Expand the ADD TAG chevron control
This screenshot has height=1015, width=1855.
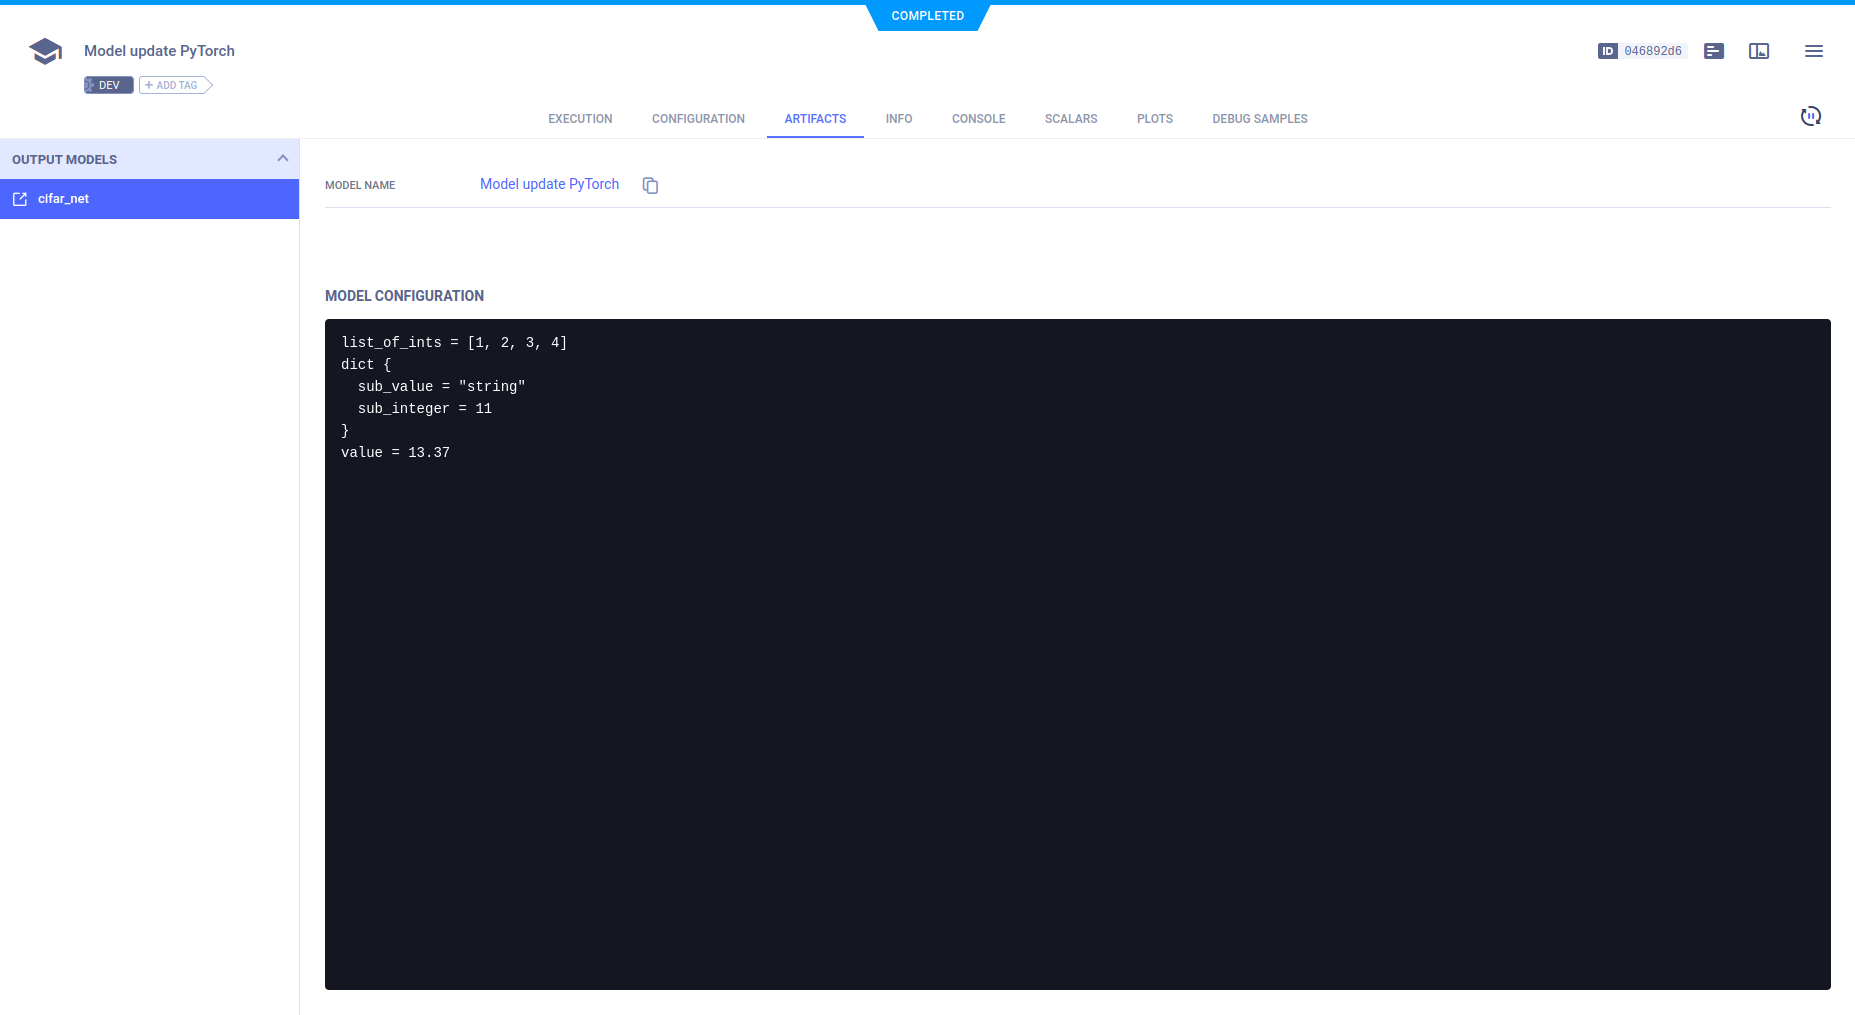207,85
